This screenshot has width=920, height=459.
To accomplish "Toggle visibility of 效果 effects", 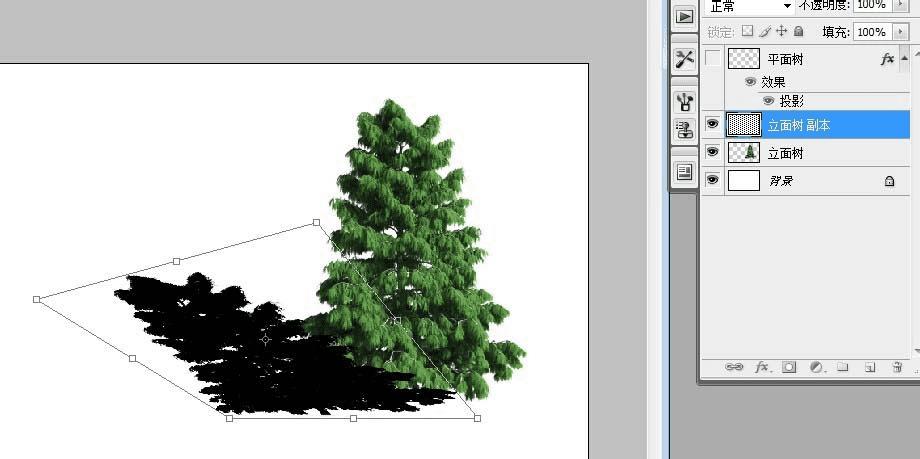I will [x=750, y=82].
